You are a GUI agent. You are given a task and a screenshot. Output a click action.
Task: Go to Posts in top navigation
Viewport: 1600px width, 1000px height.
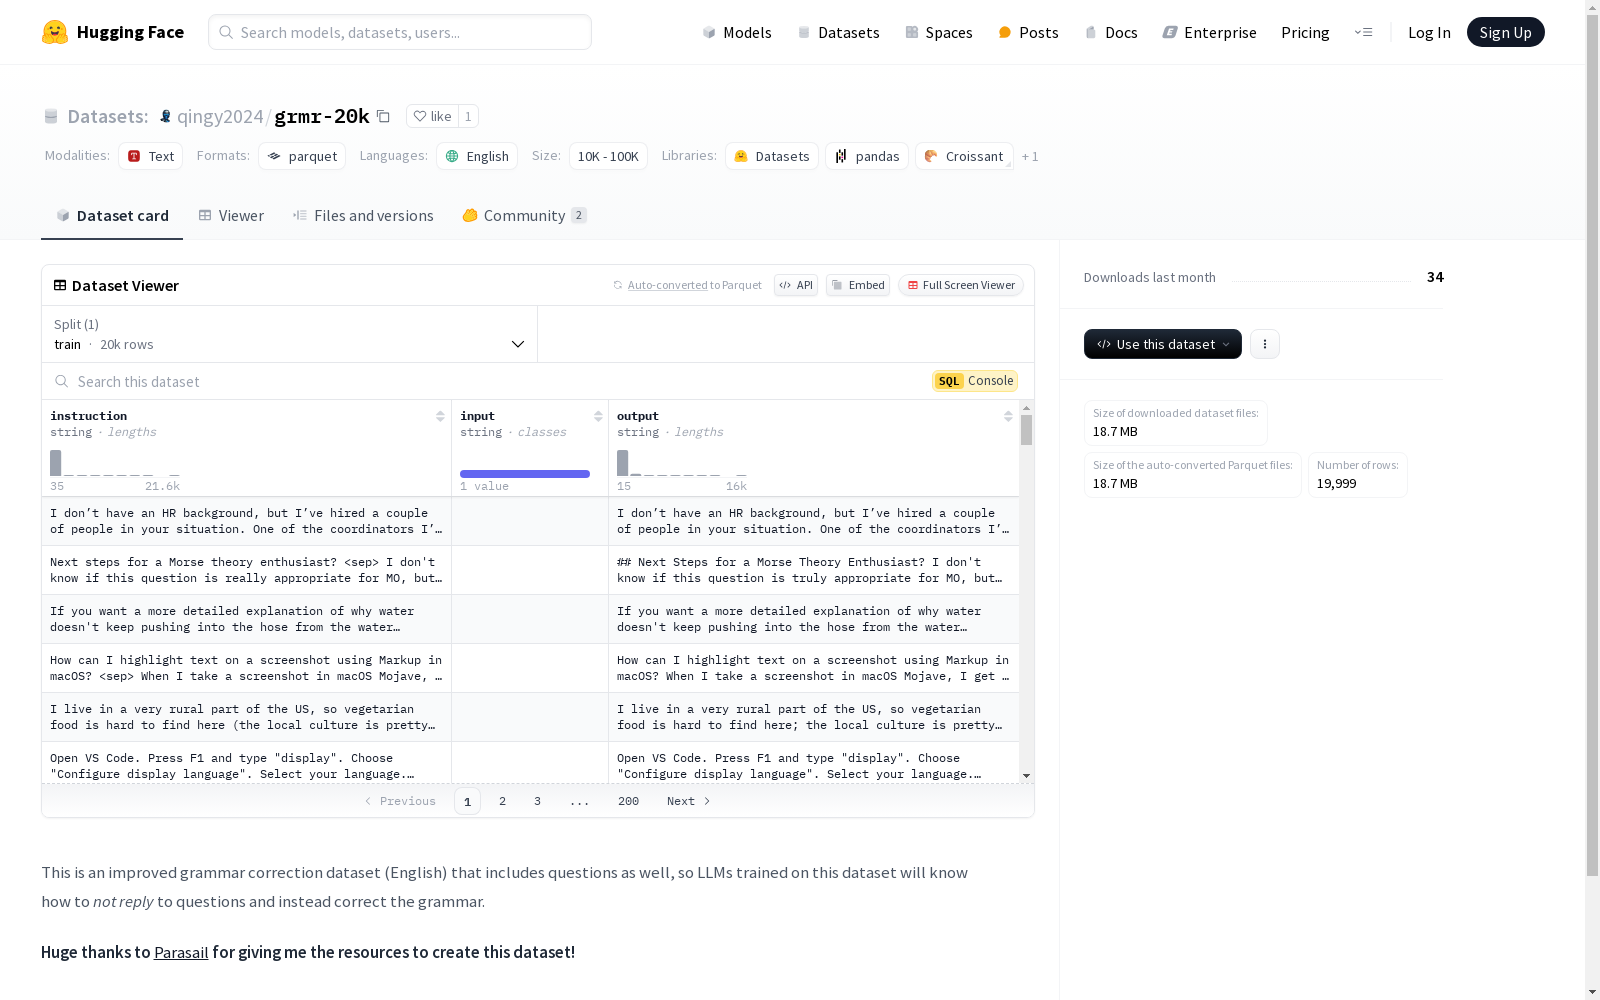[x=1028, y=32]
